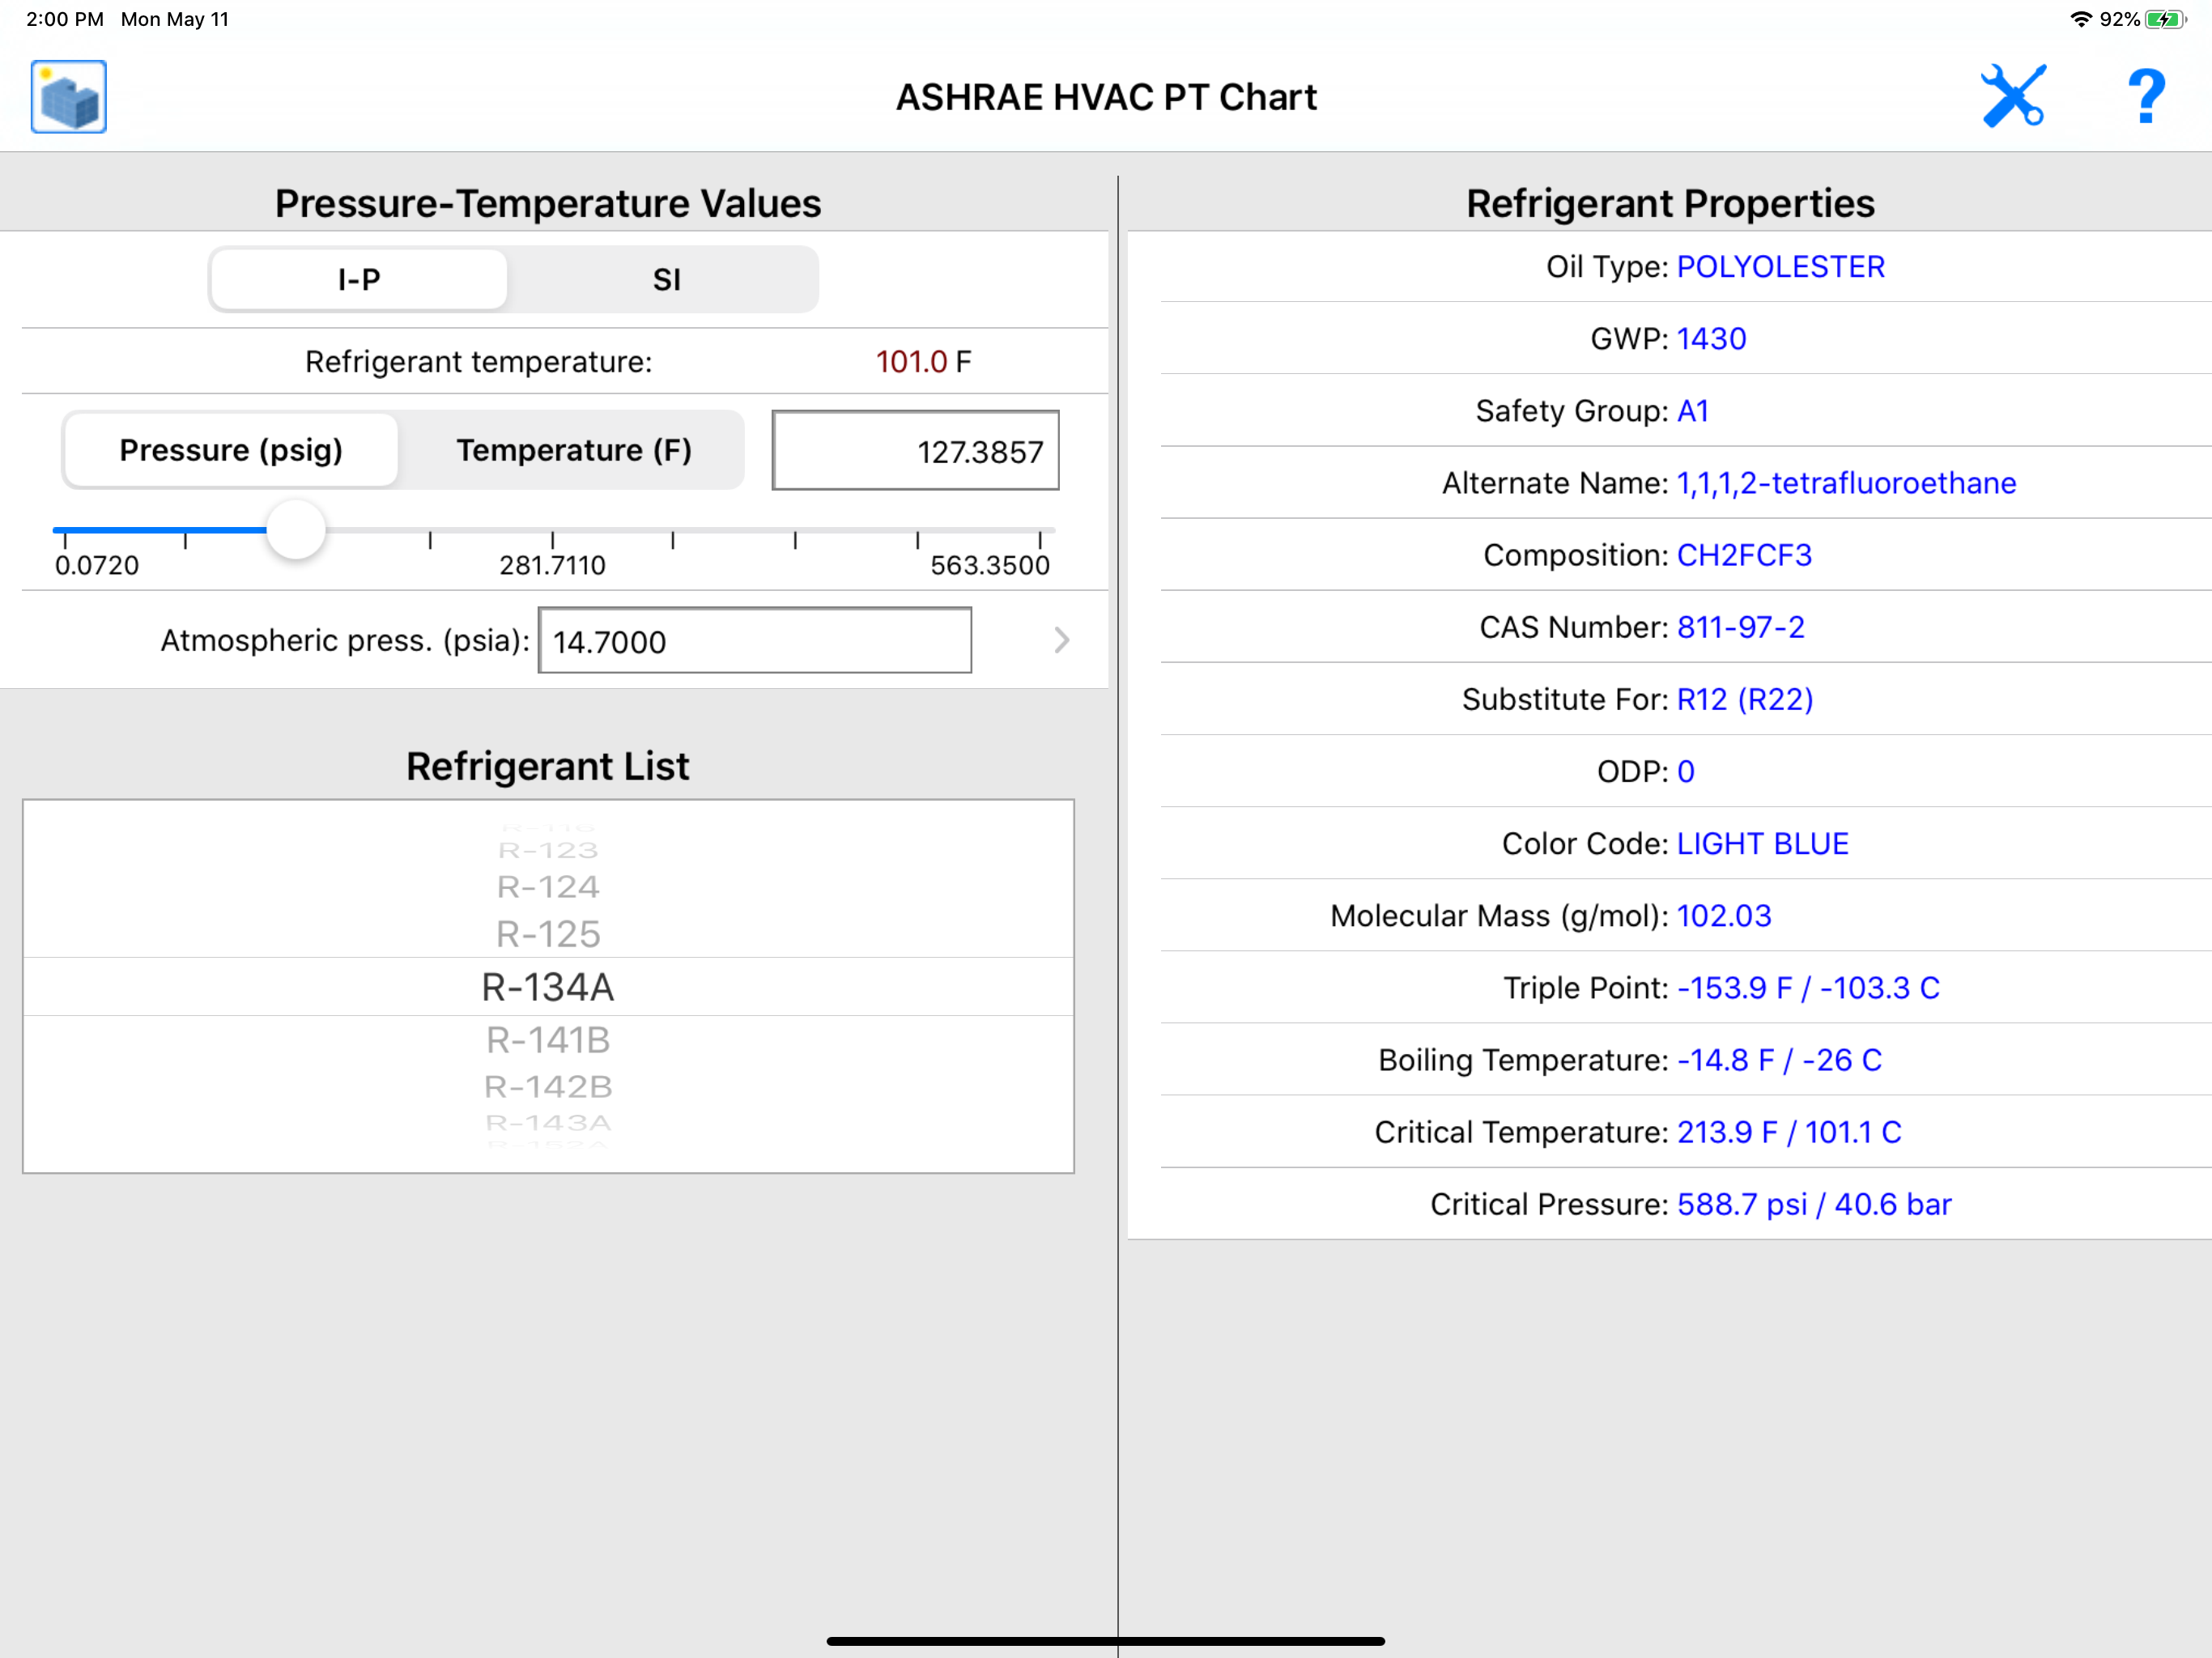Click slider track near 563.3500 end

[1040, 530]
